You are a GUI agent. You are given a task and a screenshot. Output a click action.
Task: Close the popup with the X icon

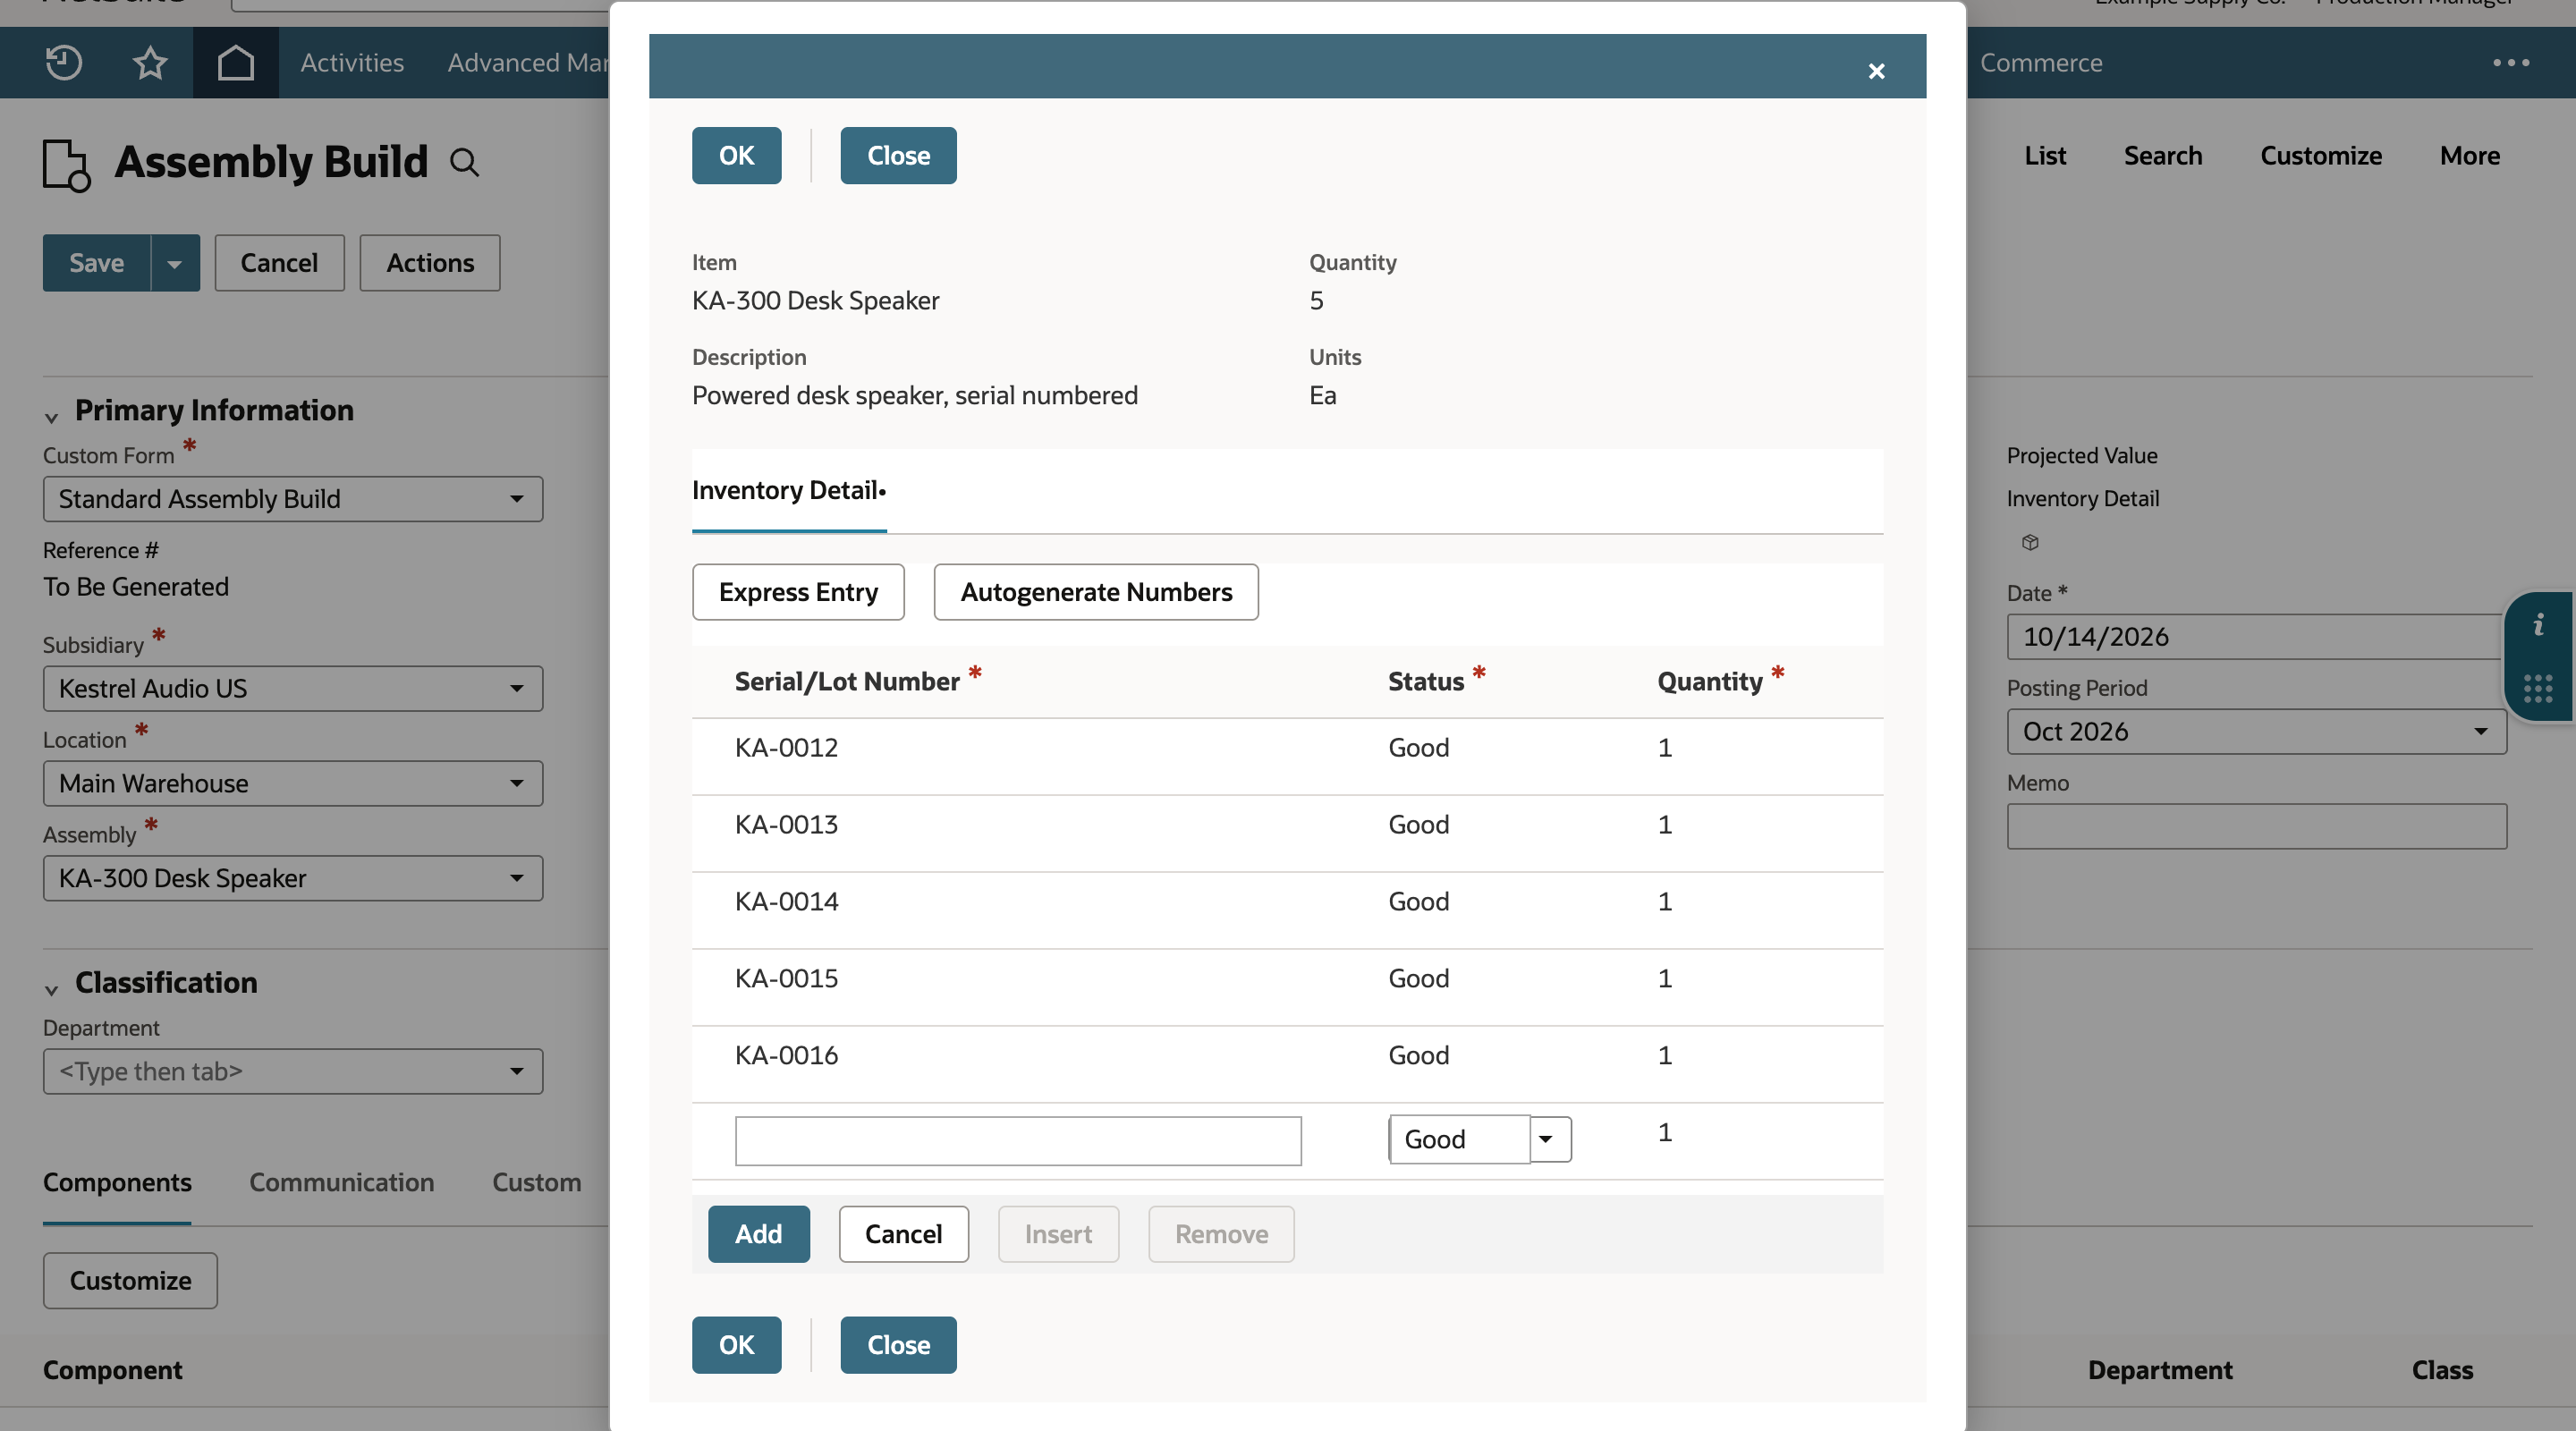pos(1876,71)
